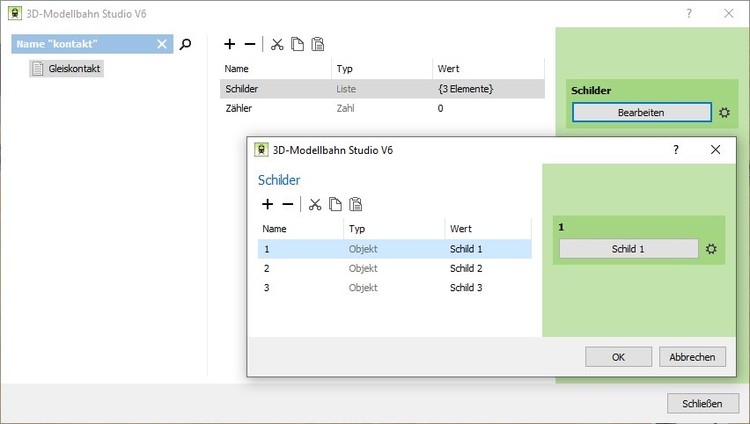Close the Schilder dialog with X

coord(716,150)
